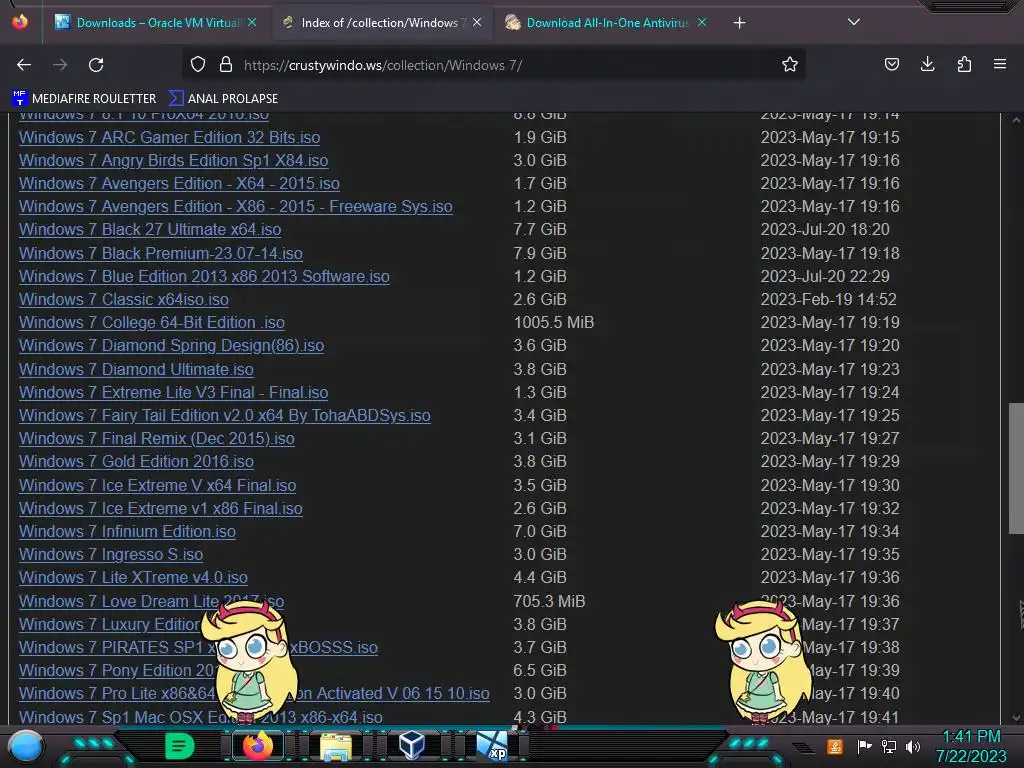1024x768 pixels.
Task: Click the orange tray application icon
Action: click(x=835, y=746)
